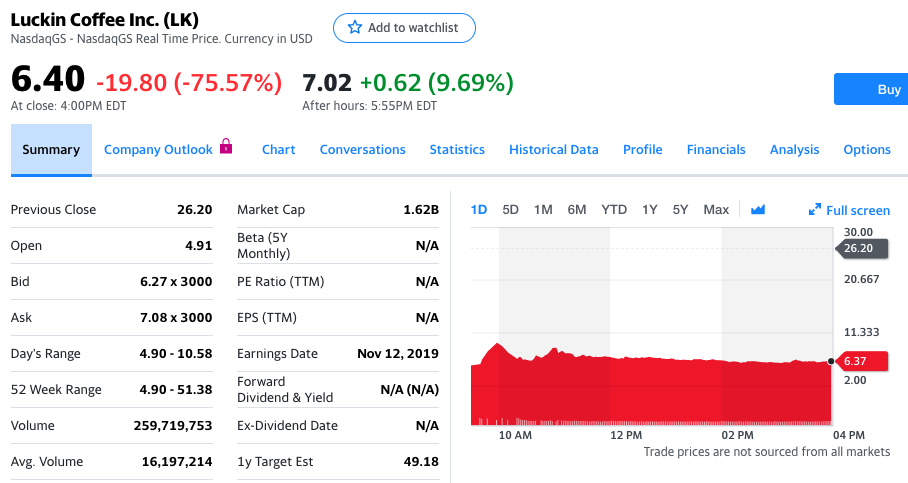
Task: Click the Market Cap value 1.62B
Action: pyautogui.click(x=421, y=210)
